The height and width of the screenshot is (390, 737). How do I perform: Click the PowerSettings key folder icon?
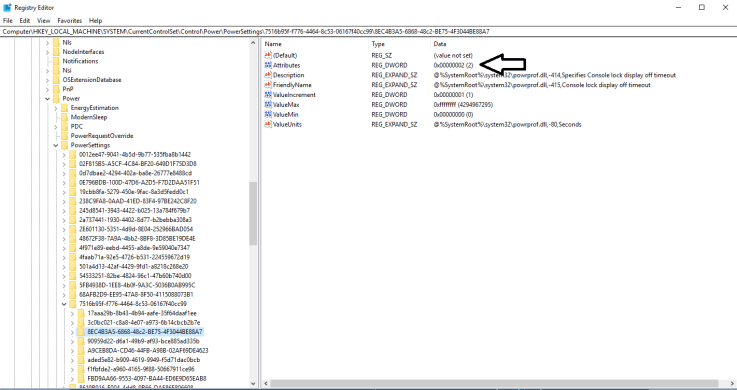[64, 145]
